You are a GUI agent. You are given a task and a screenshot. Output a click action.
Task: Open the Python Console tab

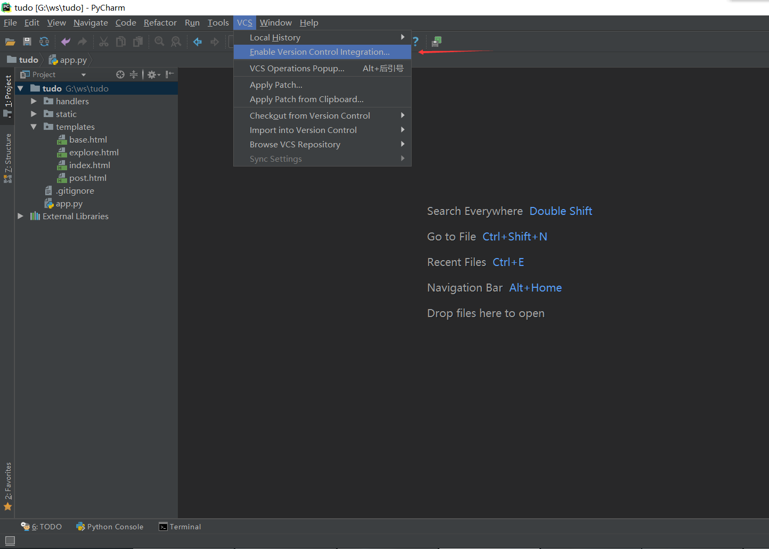110,526
